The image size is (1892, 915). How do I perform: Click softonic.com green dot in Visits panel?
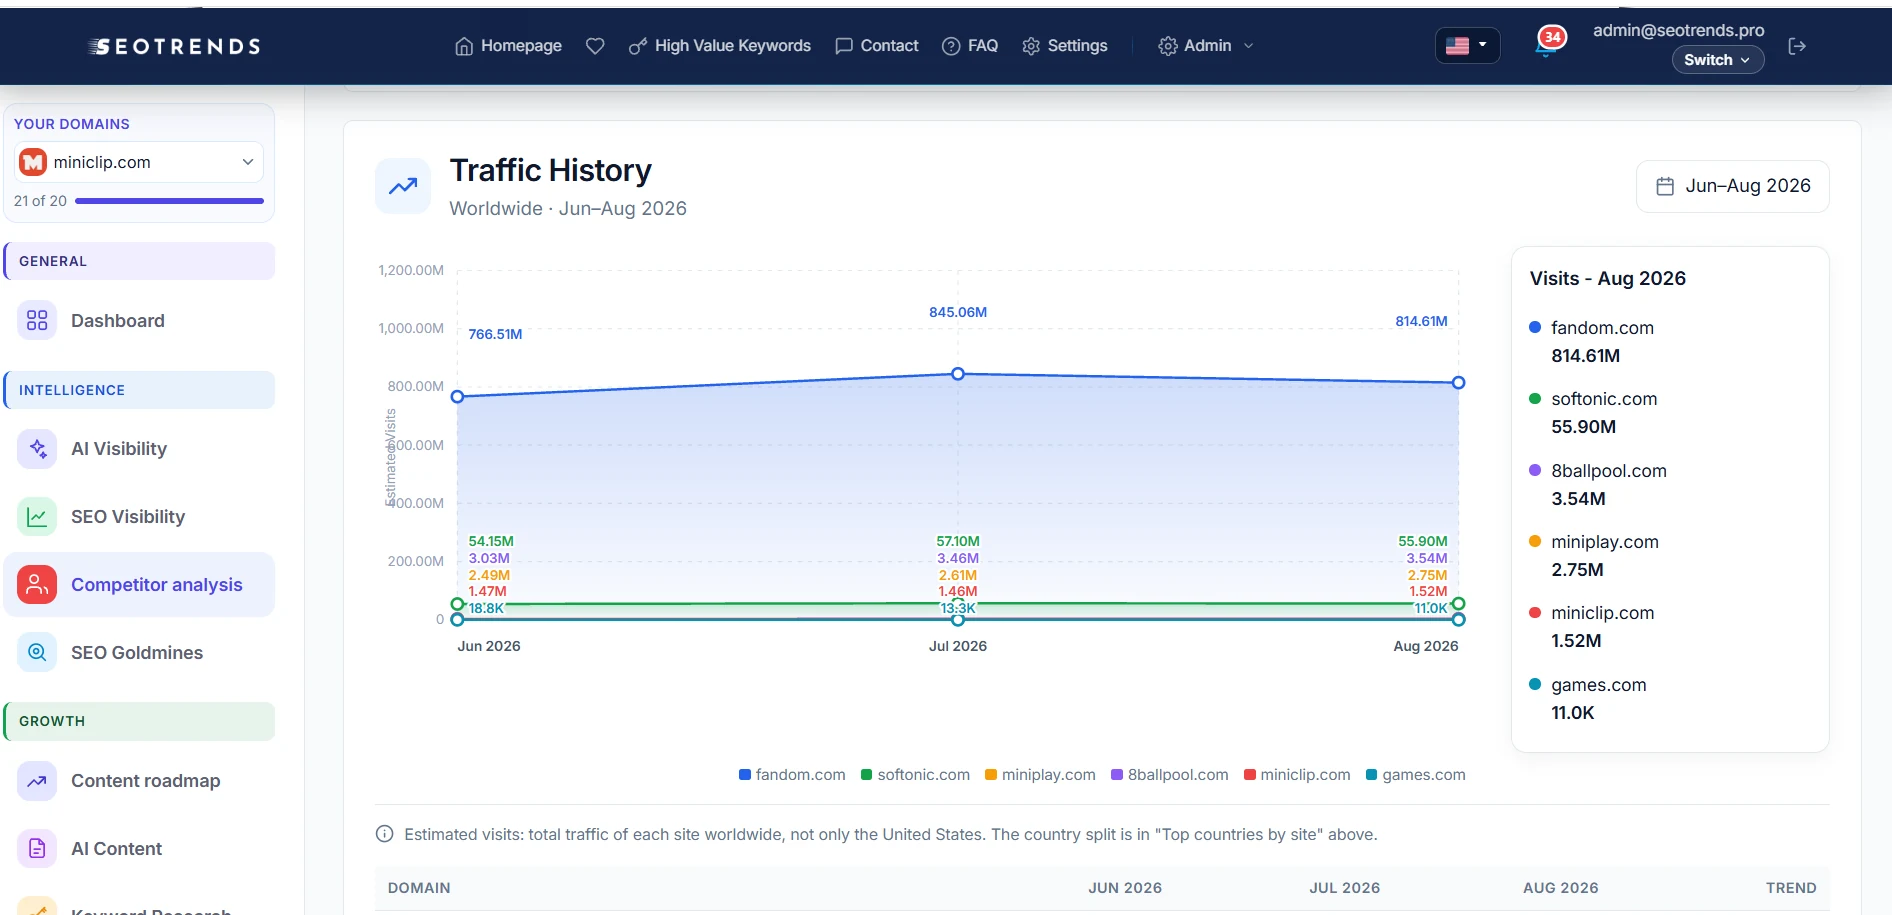coord(1535,399)
